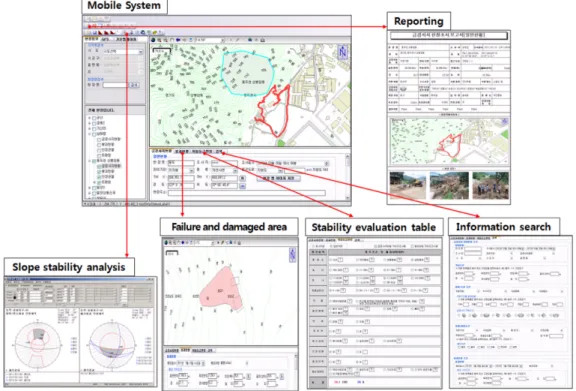
Task: Click the third site photo in Reporting
Action: (490, 186)
